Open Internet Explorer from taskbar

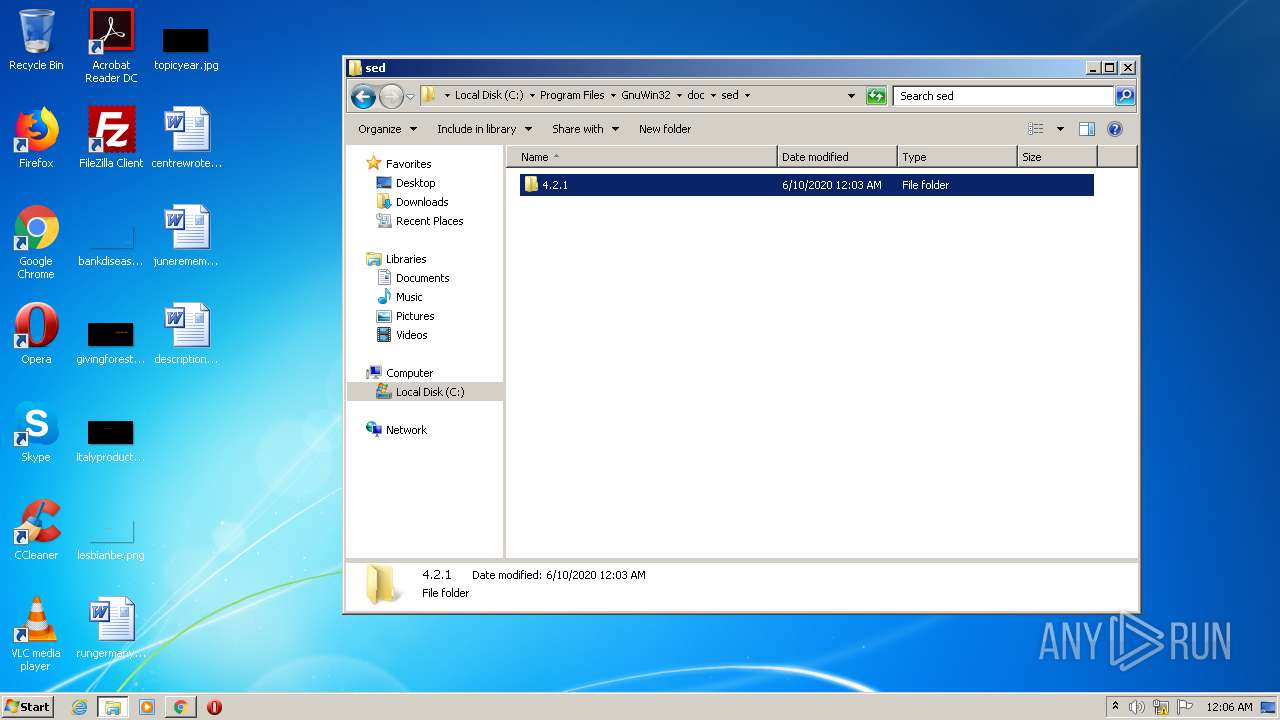click(x=79, y=707)
